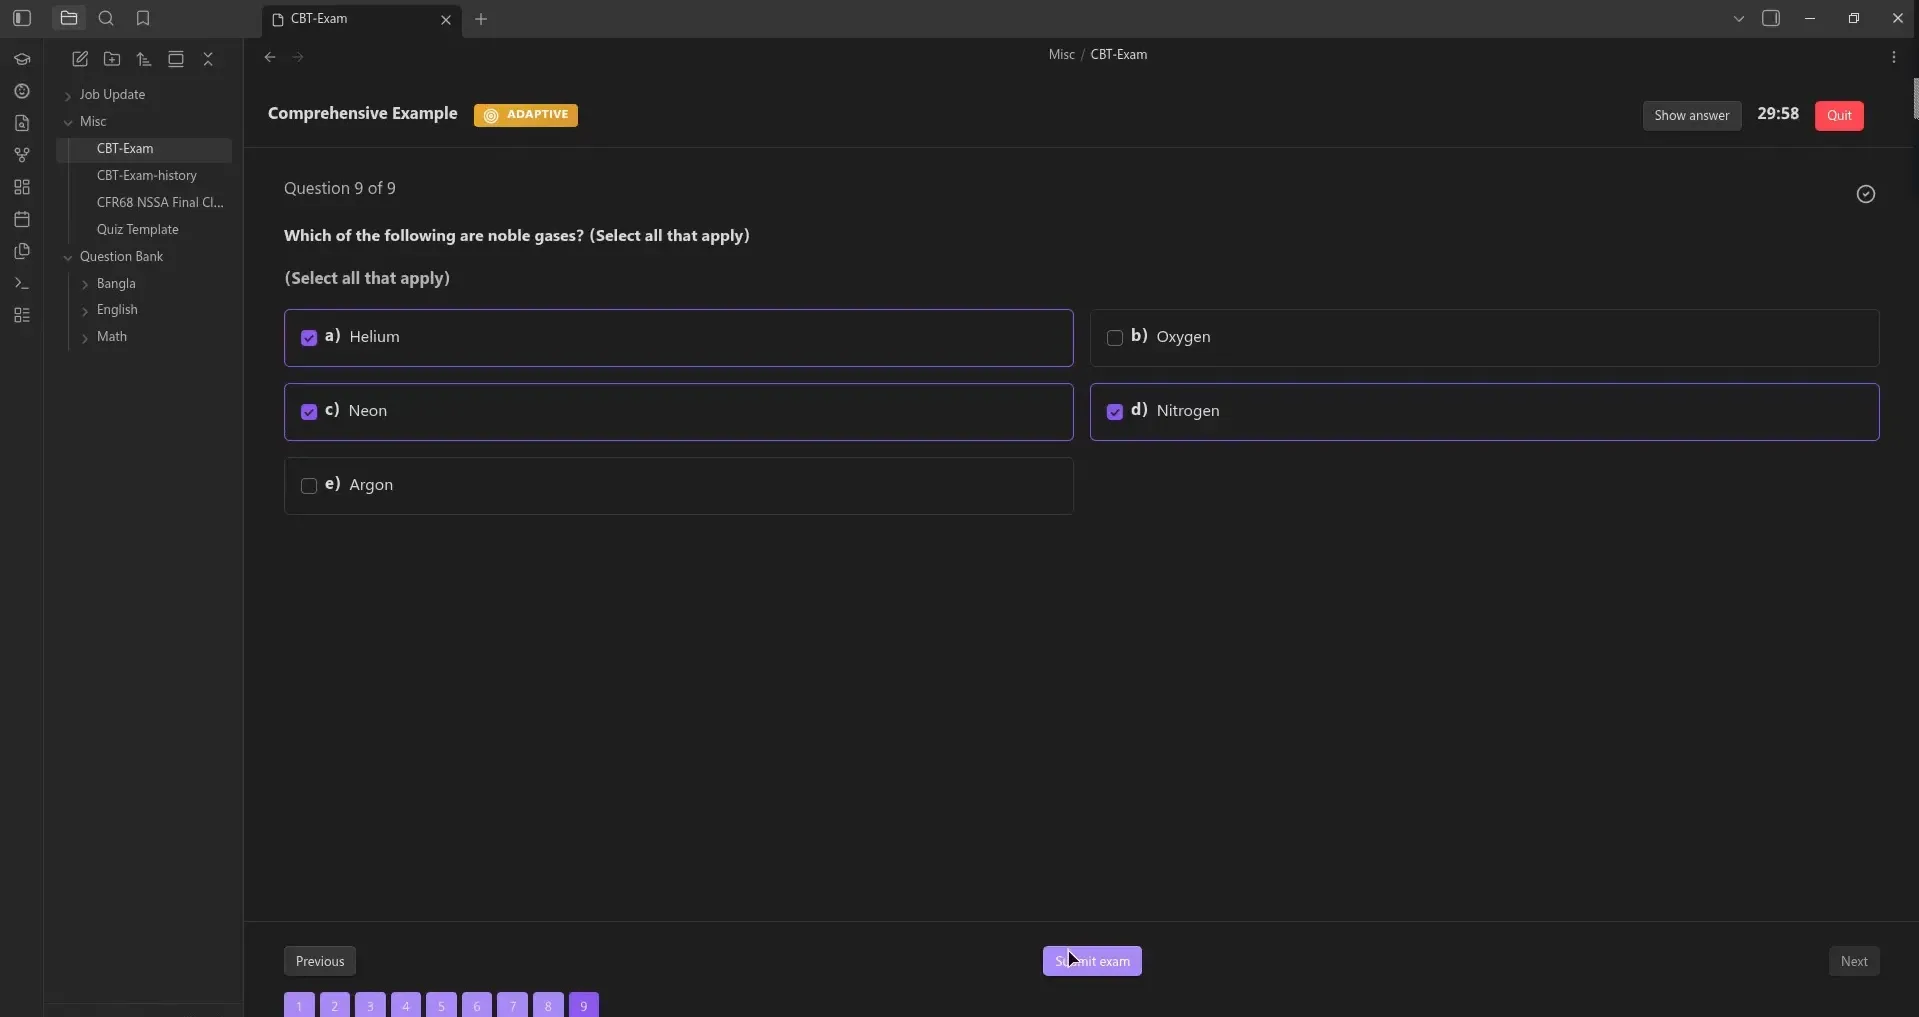This screenshot has width=1919, height=1017.
Task: Navigate forward arrow
Action: click(298, 57)
